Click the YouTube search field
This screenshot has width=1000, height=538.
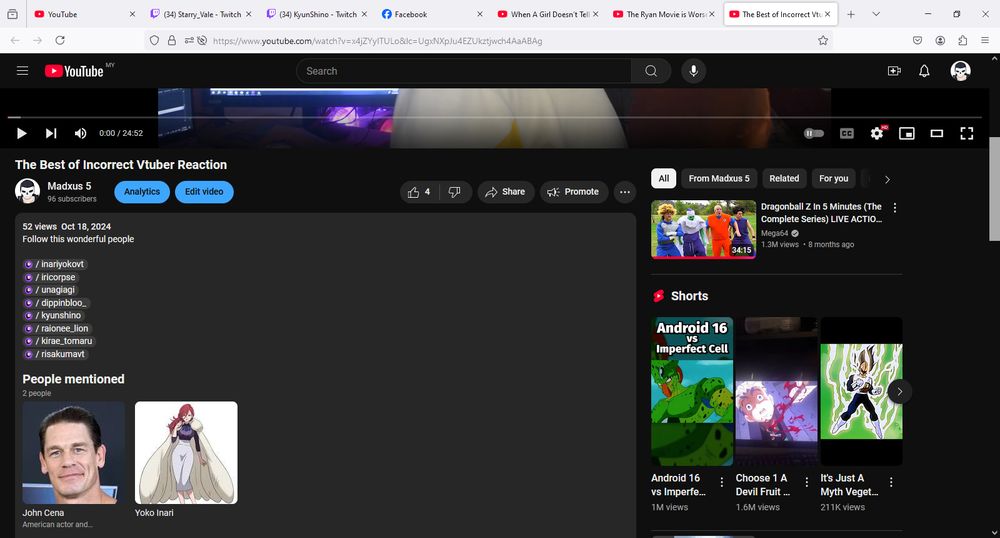point(464,71)
